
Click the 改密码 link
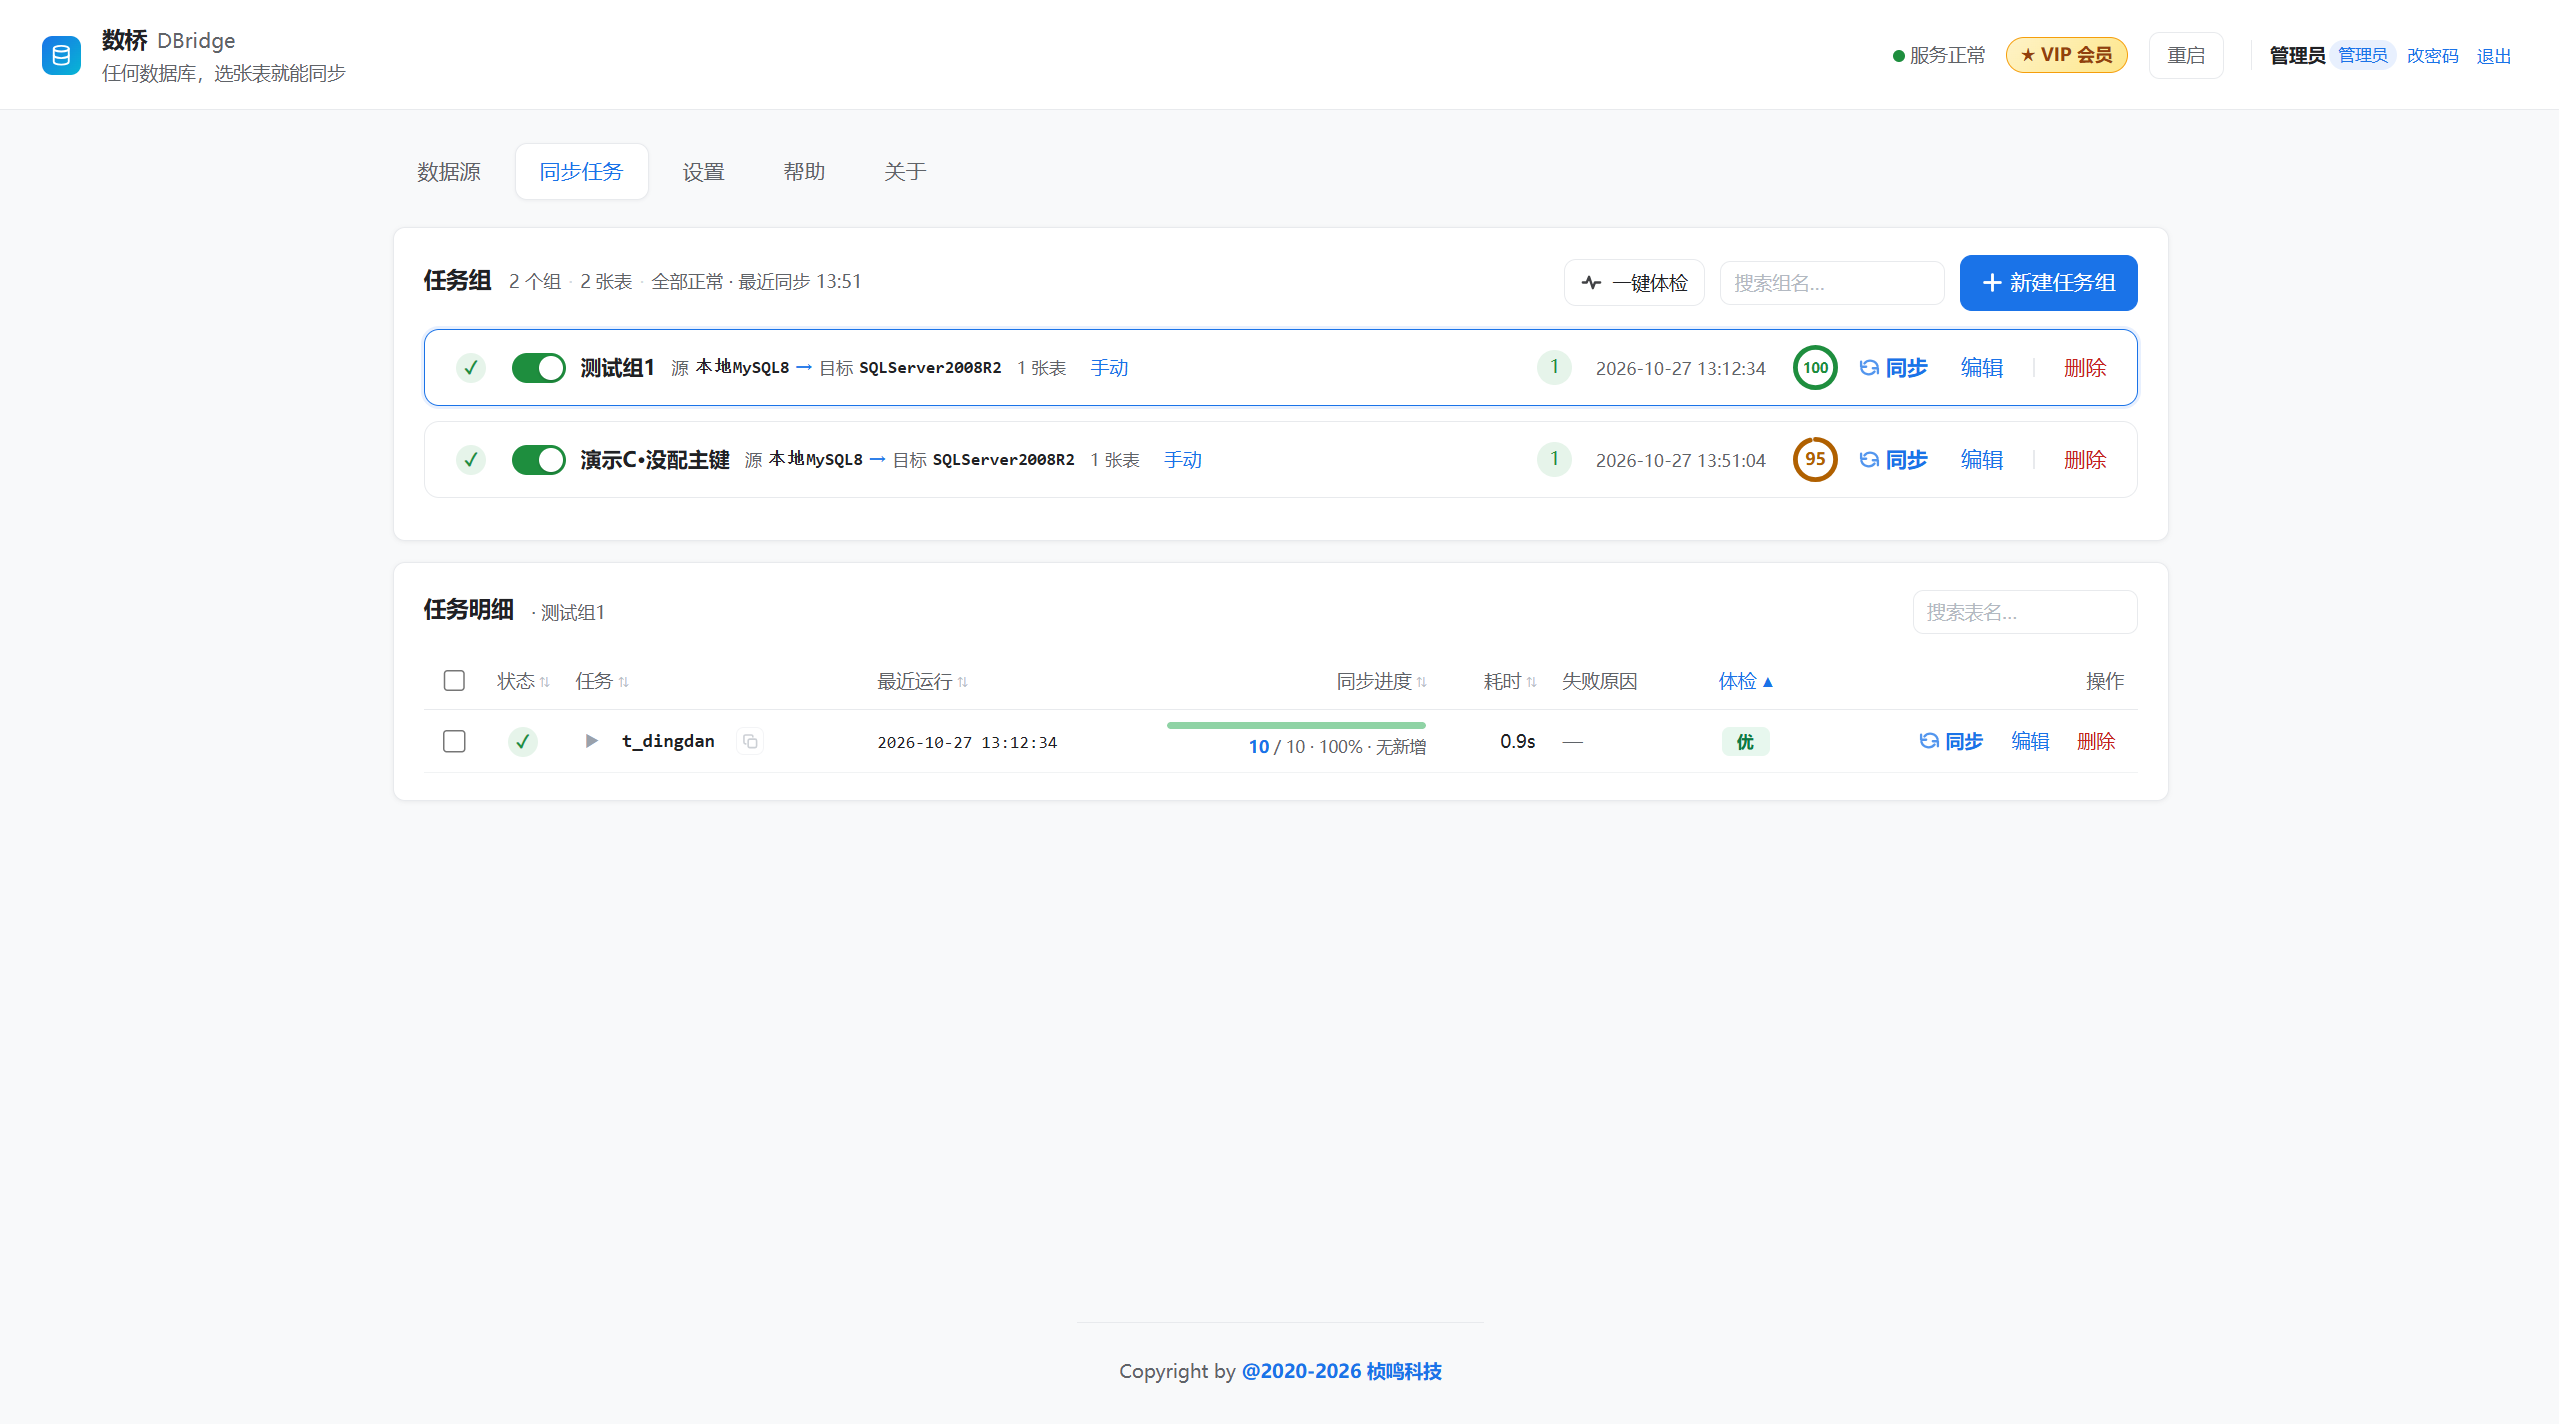click(x=2432, y=56)
